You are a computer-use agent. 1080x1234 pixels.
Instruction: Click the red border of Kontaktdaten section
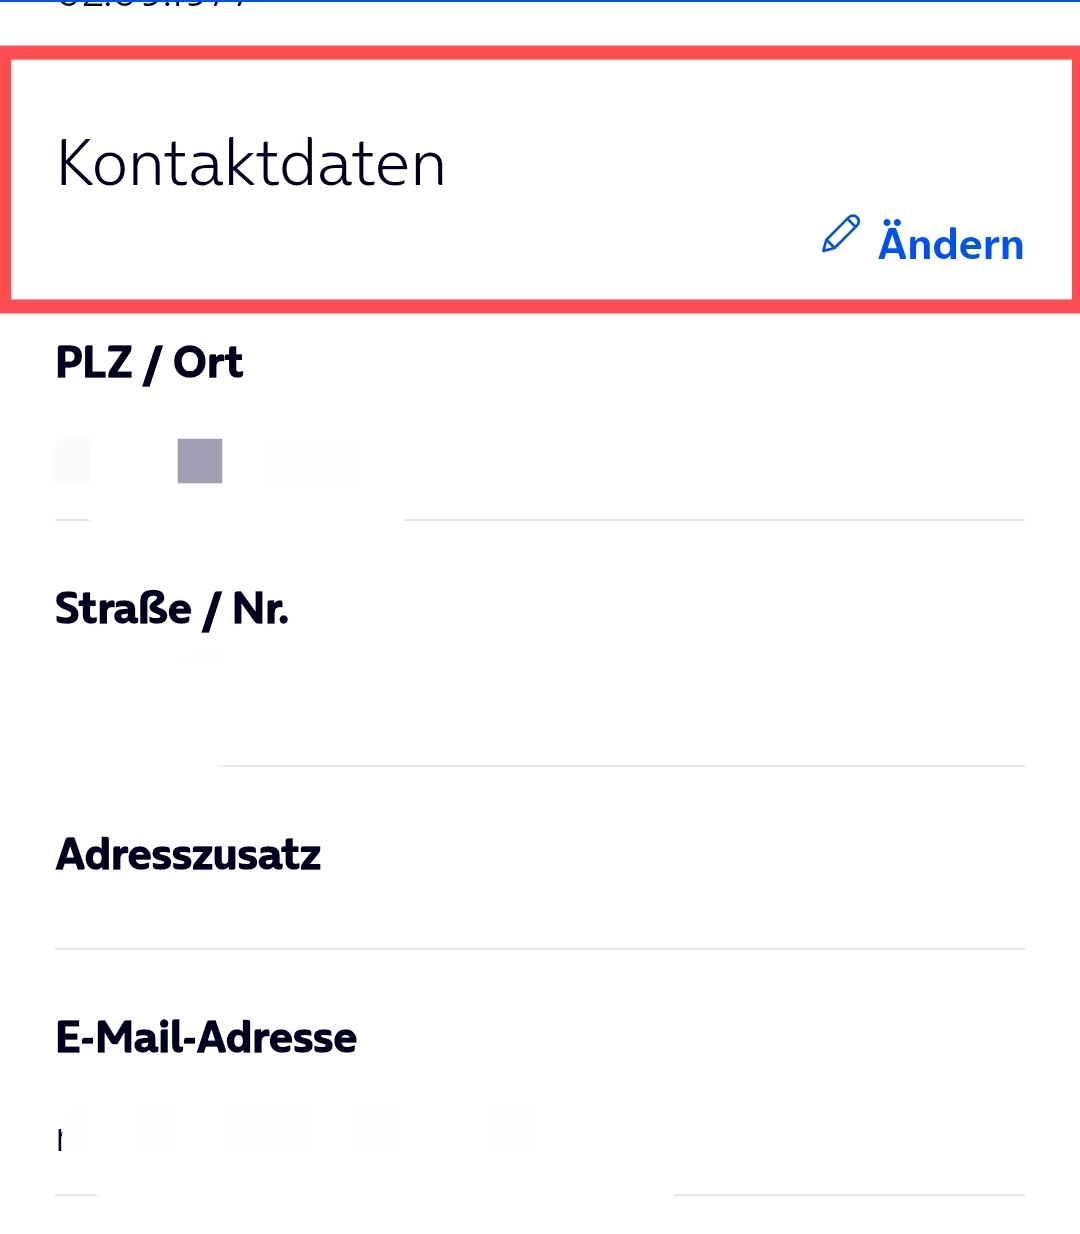point(540,53)
